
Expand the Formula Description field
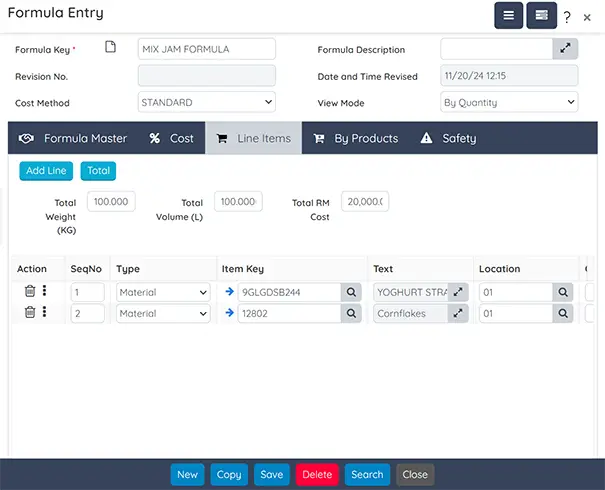pyautogui.click(x=565, y=49)
